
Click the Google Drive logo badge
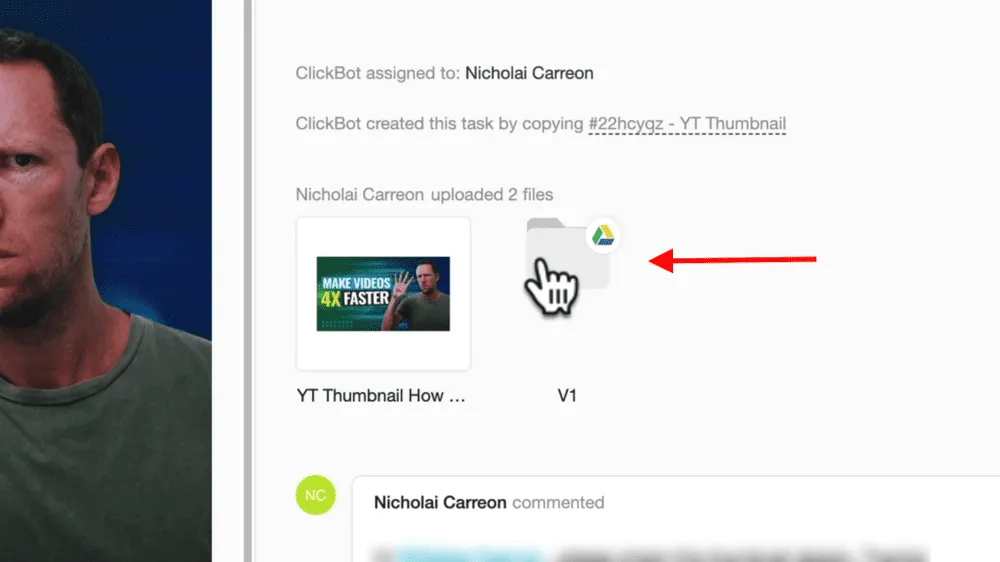603,235
